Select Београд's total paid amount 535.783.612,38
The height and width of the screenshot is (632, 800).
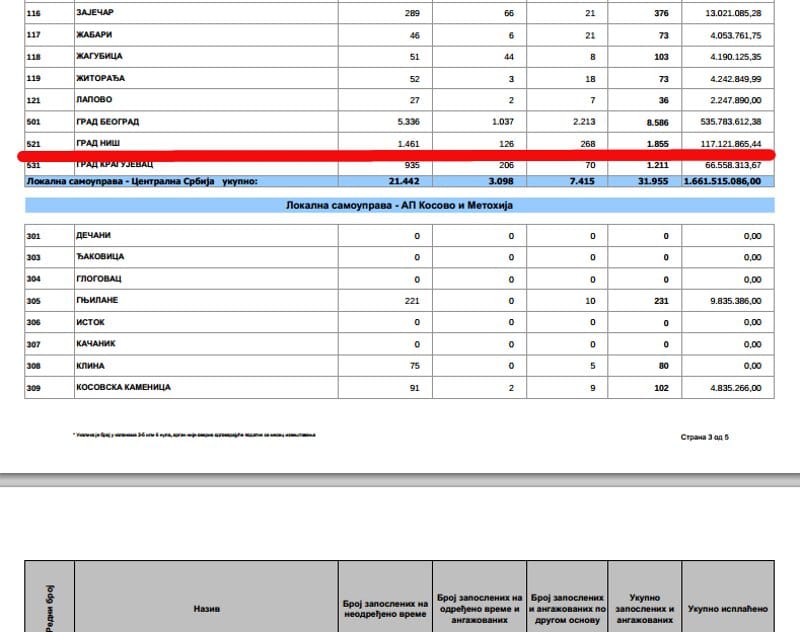point(724,122)
